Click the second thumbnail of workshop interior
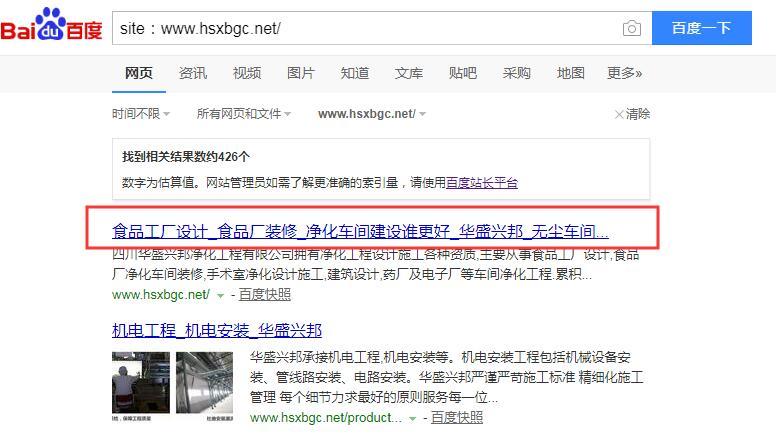Screen dimensions: 776x434 (204, 383)
